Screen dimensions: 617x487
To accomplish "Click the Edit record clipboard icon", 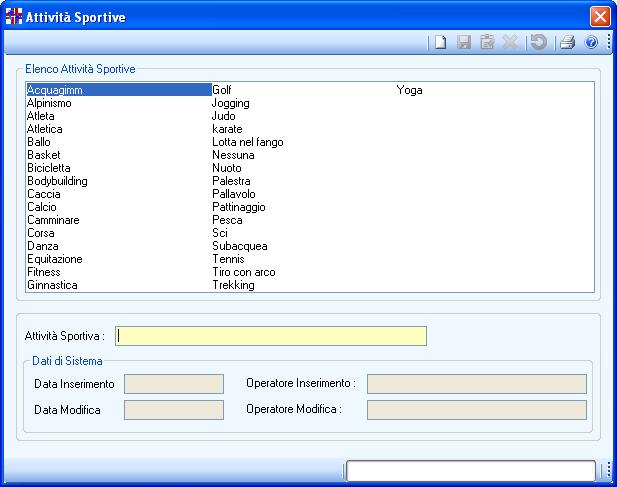I will point(487,43).
